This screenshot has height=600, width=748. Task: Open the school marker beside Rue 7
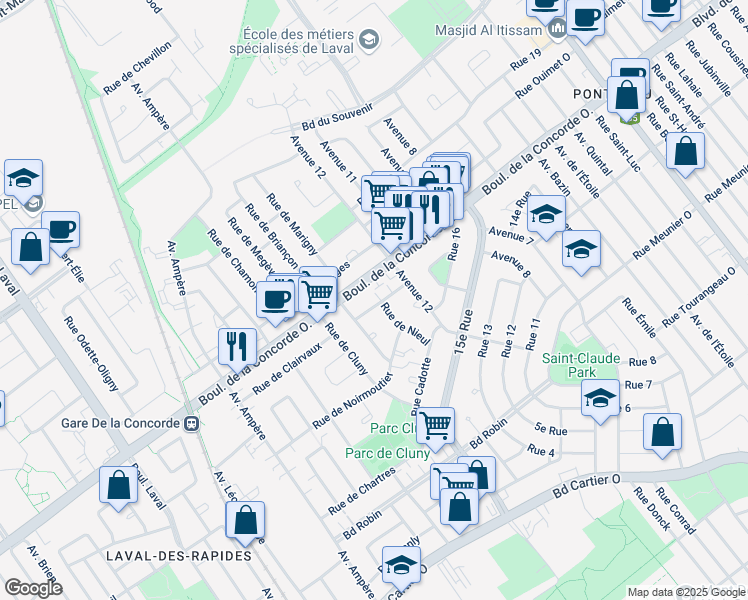[600, 398]
